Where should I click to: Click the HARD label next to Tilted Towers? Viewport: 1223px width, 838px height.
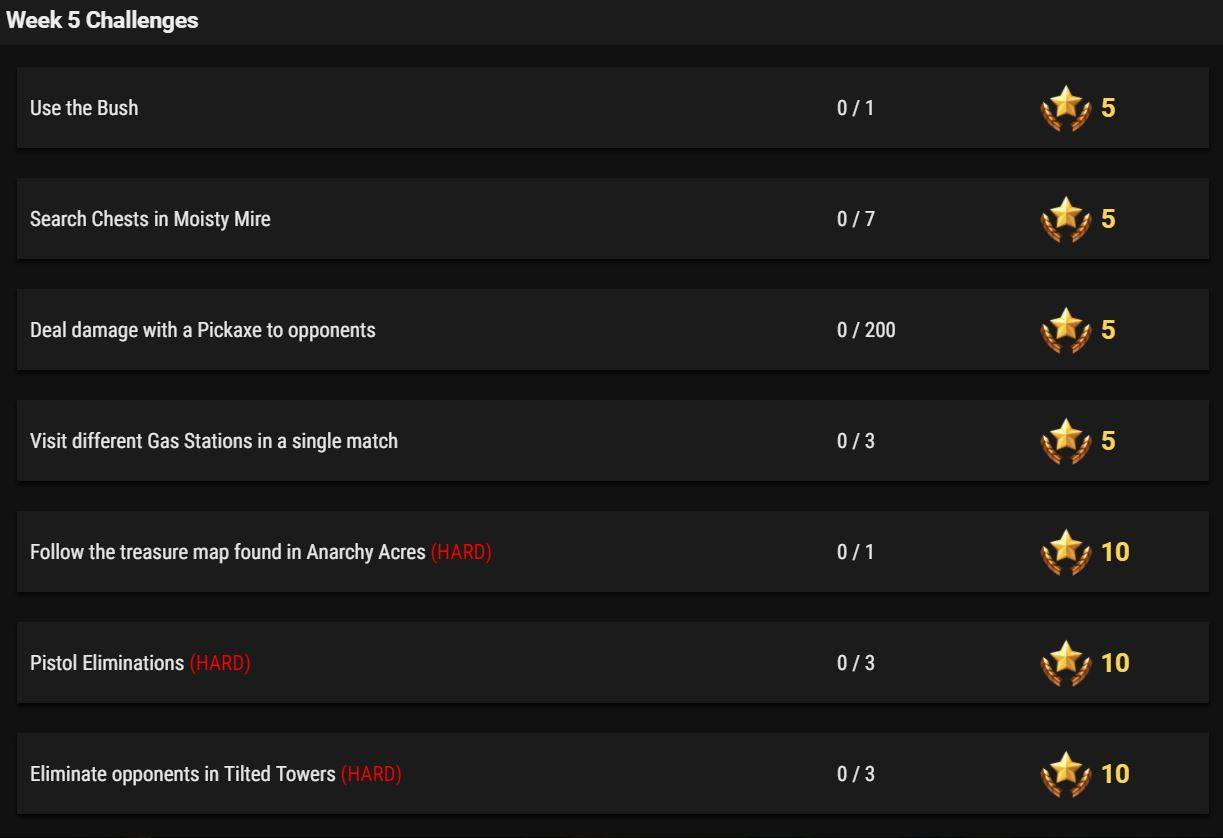[x=371, y=774]
